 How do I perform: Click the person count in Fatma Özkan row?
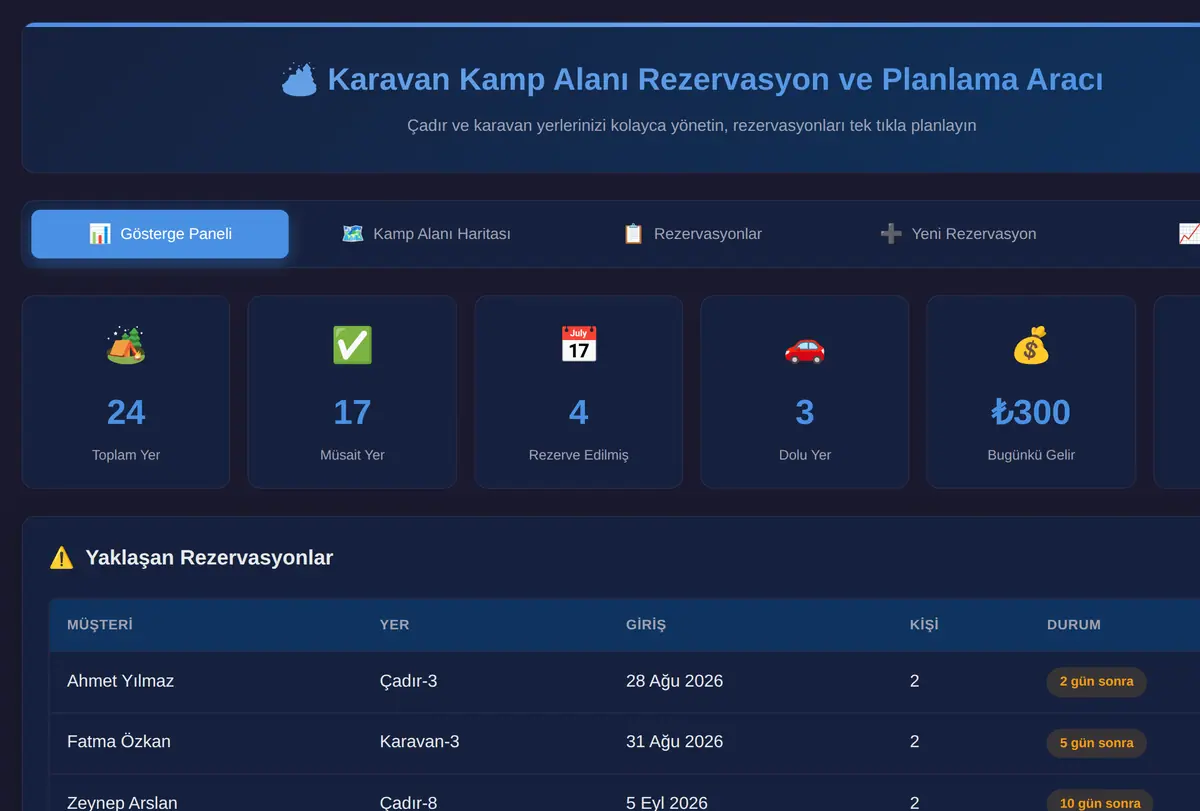pos(915,742)
